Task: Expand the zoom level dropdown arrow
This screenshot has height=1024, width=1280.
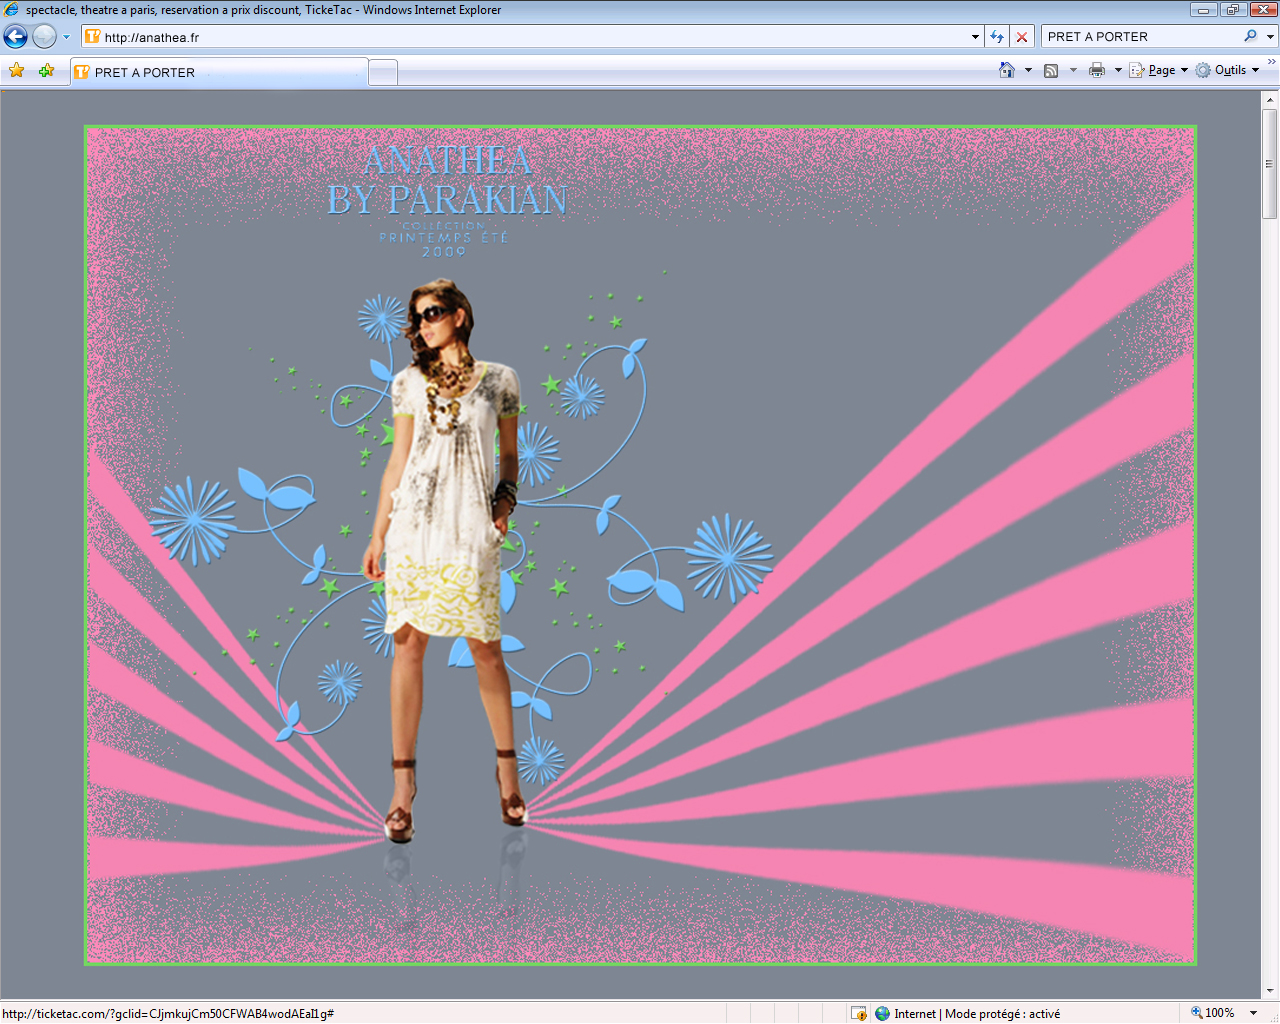Action: [1253, 1013]
